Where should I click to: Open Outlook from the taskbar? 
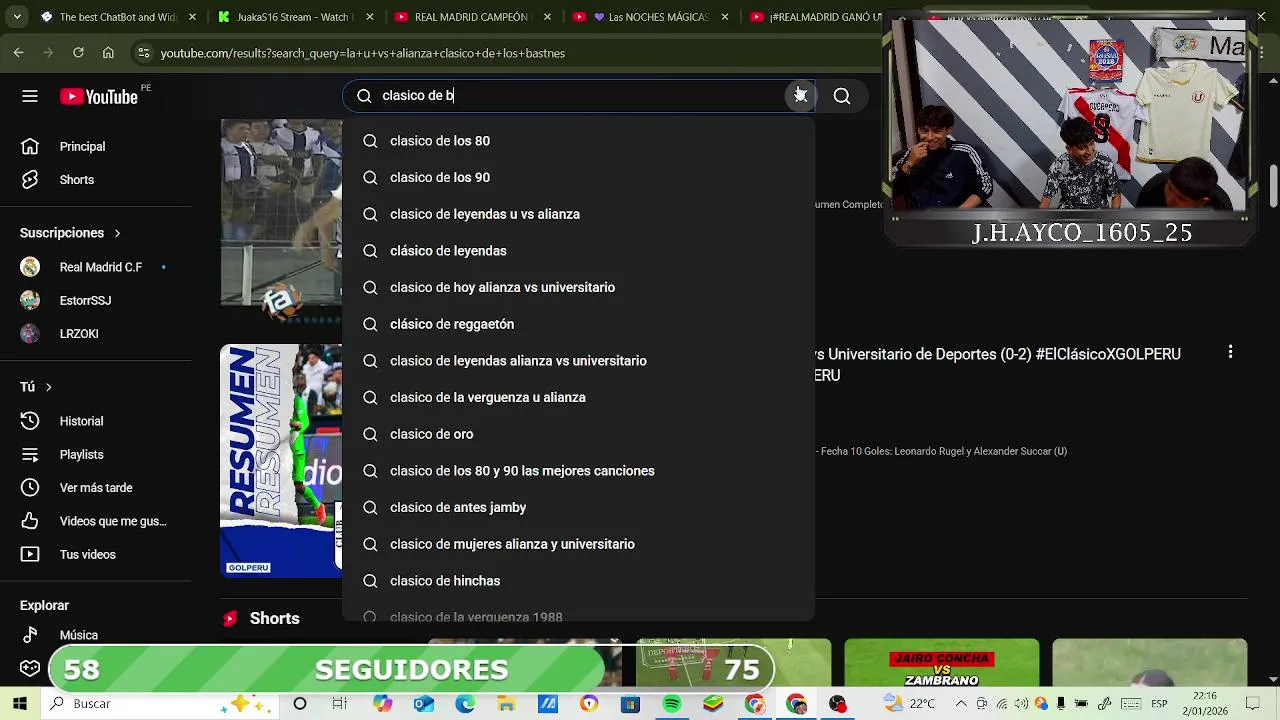[424, 704]
